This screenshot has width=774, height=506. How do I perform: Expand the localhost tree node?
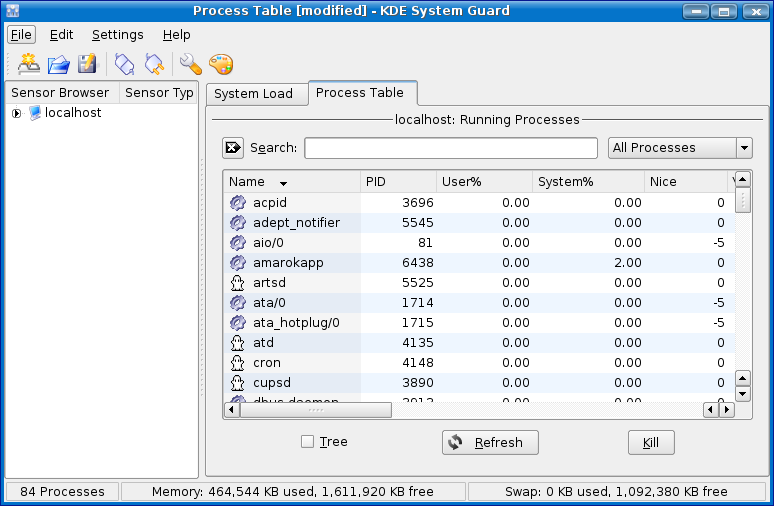(16, 114)
